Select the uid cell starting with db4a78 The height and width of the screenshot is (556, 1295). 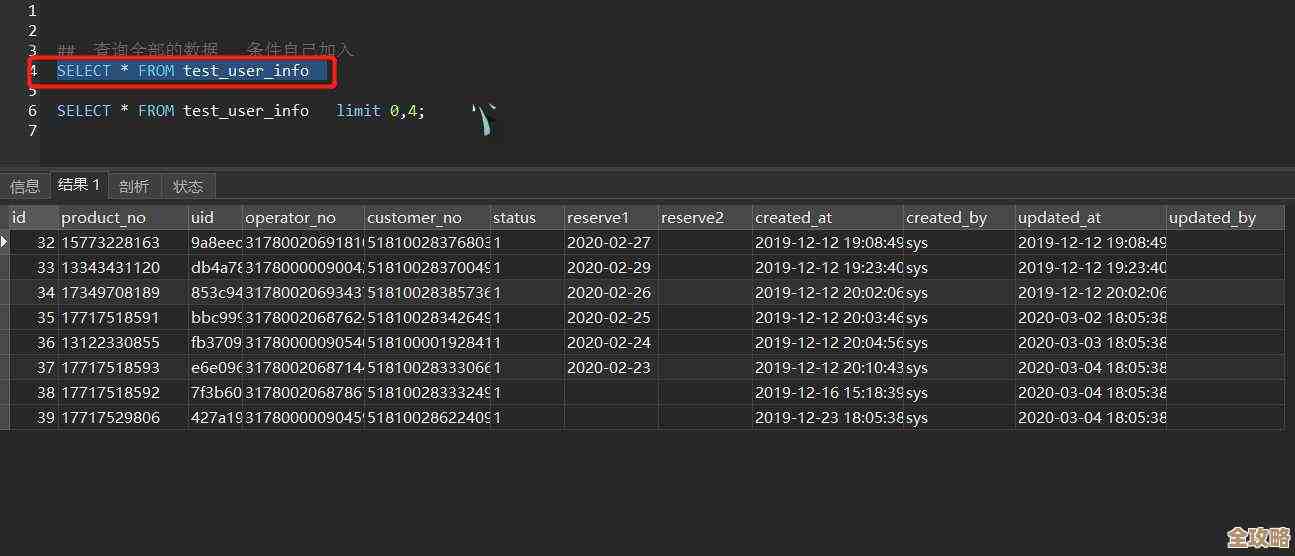tap(215, 268)
